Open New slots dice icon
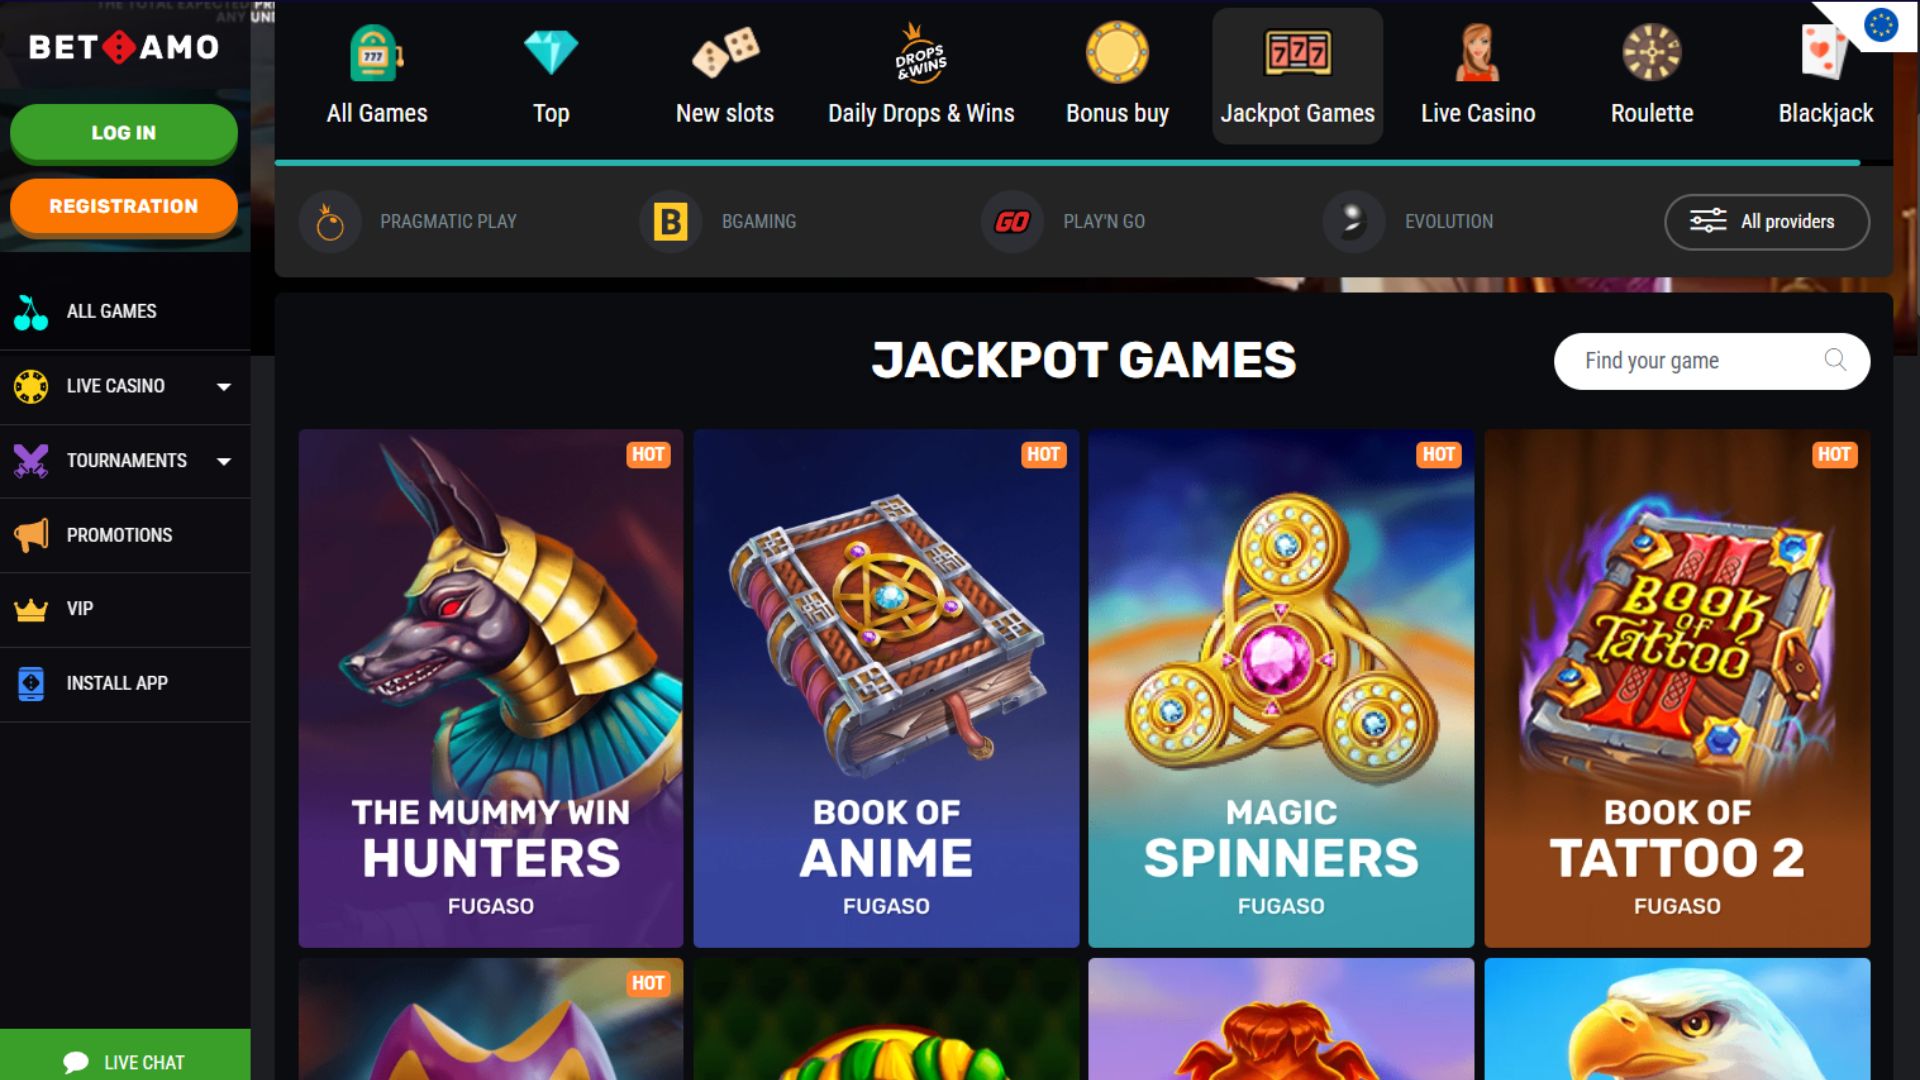1920x1080 pixels. (725, 52)
